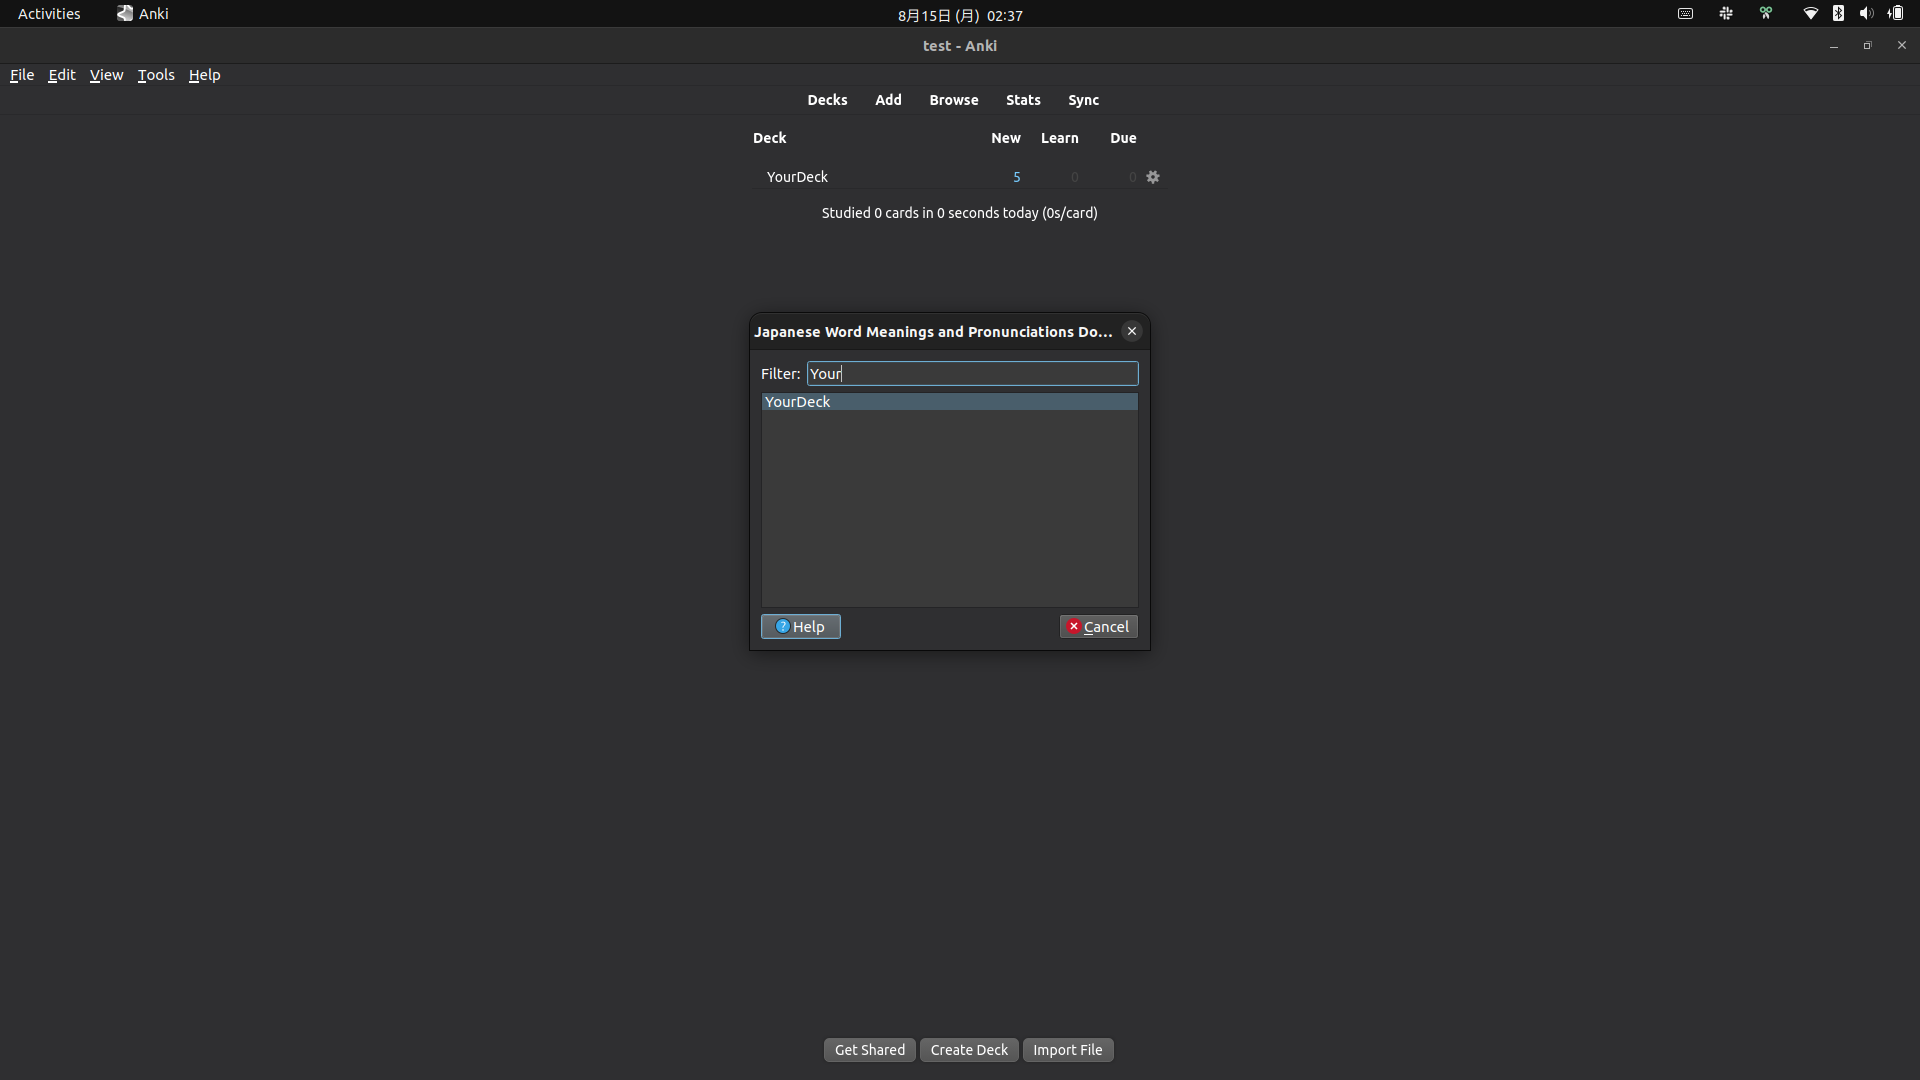Dismiss the deck chooser with its X icon
The image size is (1920, 1080).
[1131, 331]
